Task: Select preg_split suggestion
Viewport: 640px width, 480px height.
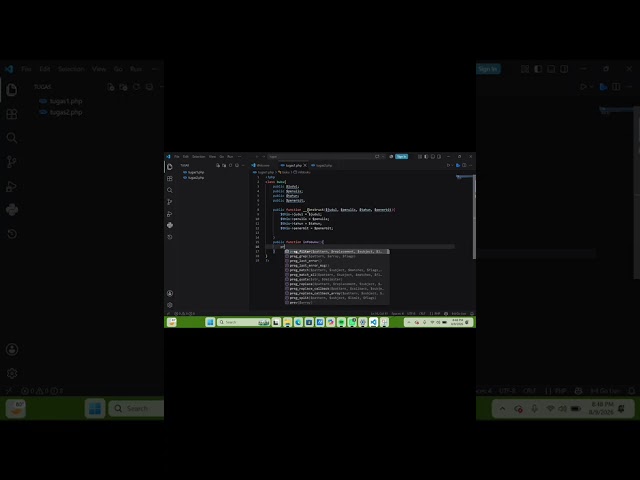Action: click(x=337, y=298)
